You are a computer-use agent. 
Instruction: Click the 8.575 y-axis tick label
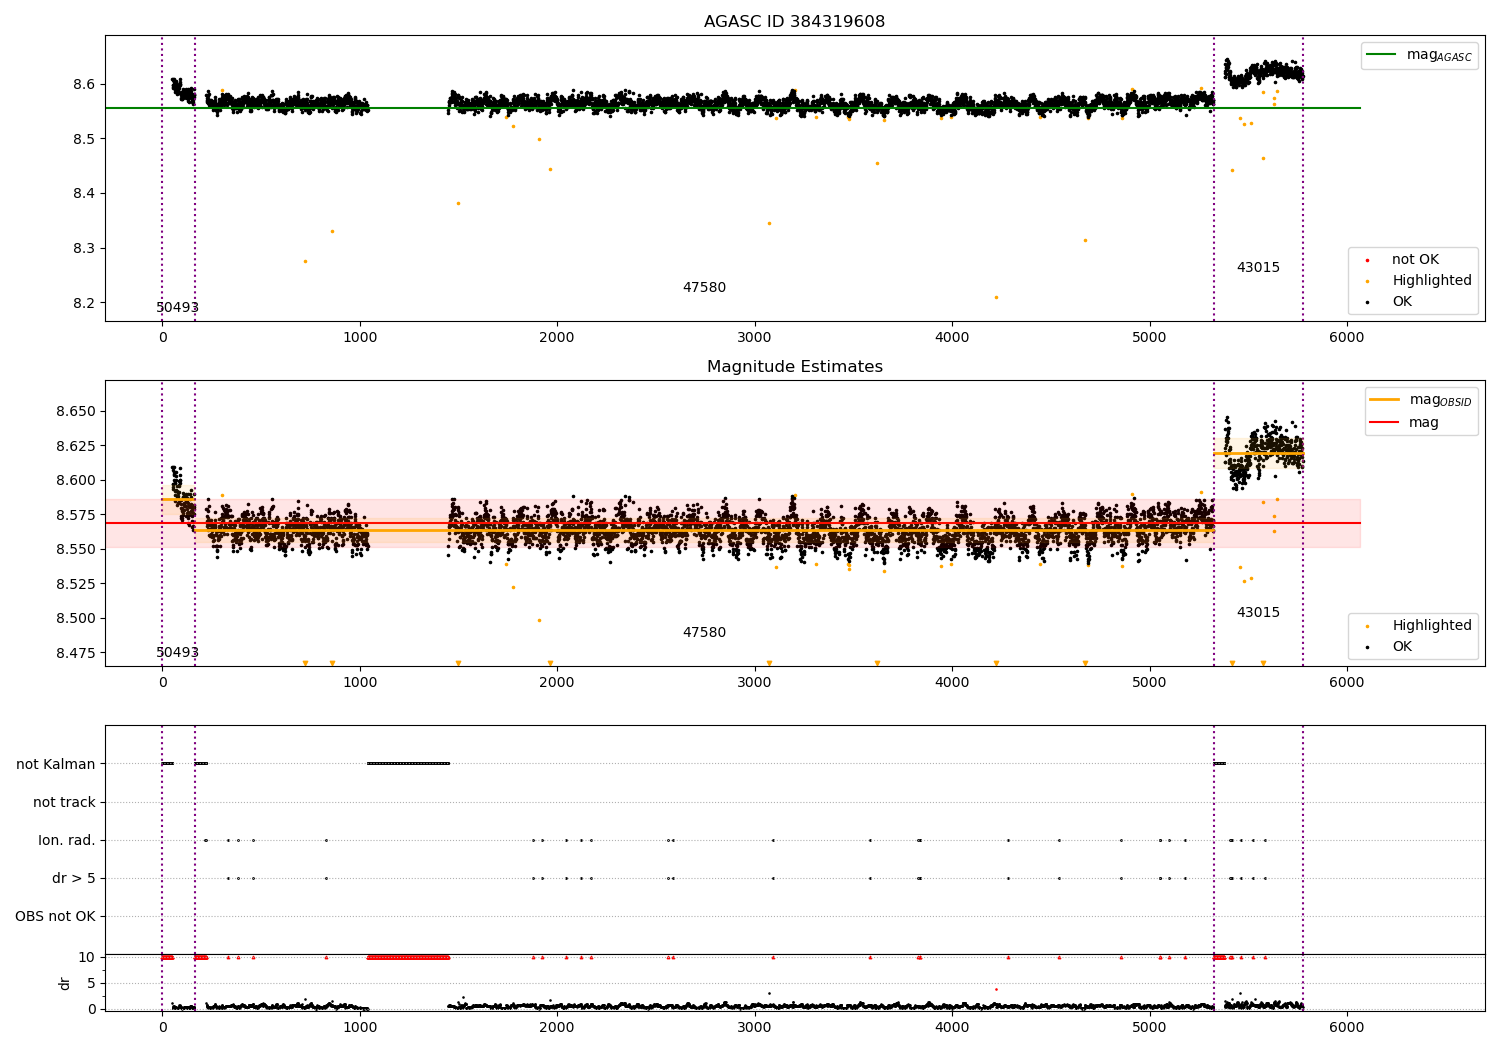[x=76, y=515]
